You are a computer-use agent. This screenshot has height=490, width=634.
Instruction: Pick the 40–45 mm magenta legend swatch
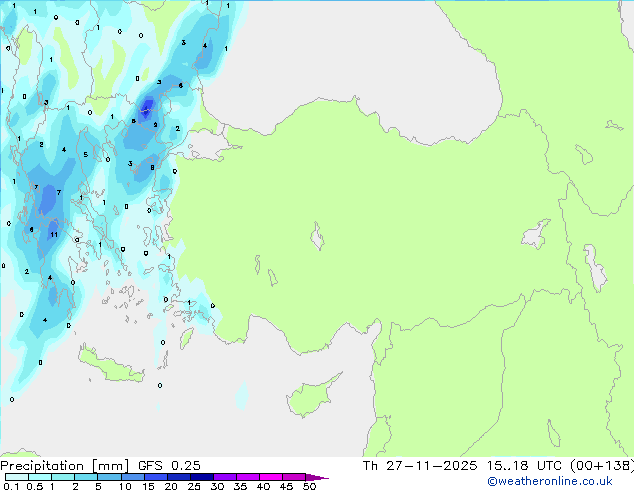click(x=271, y=477)
